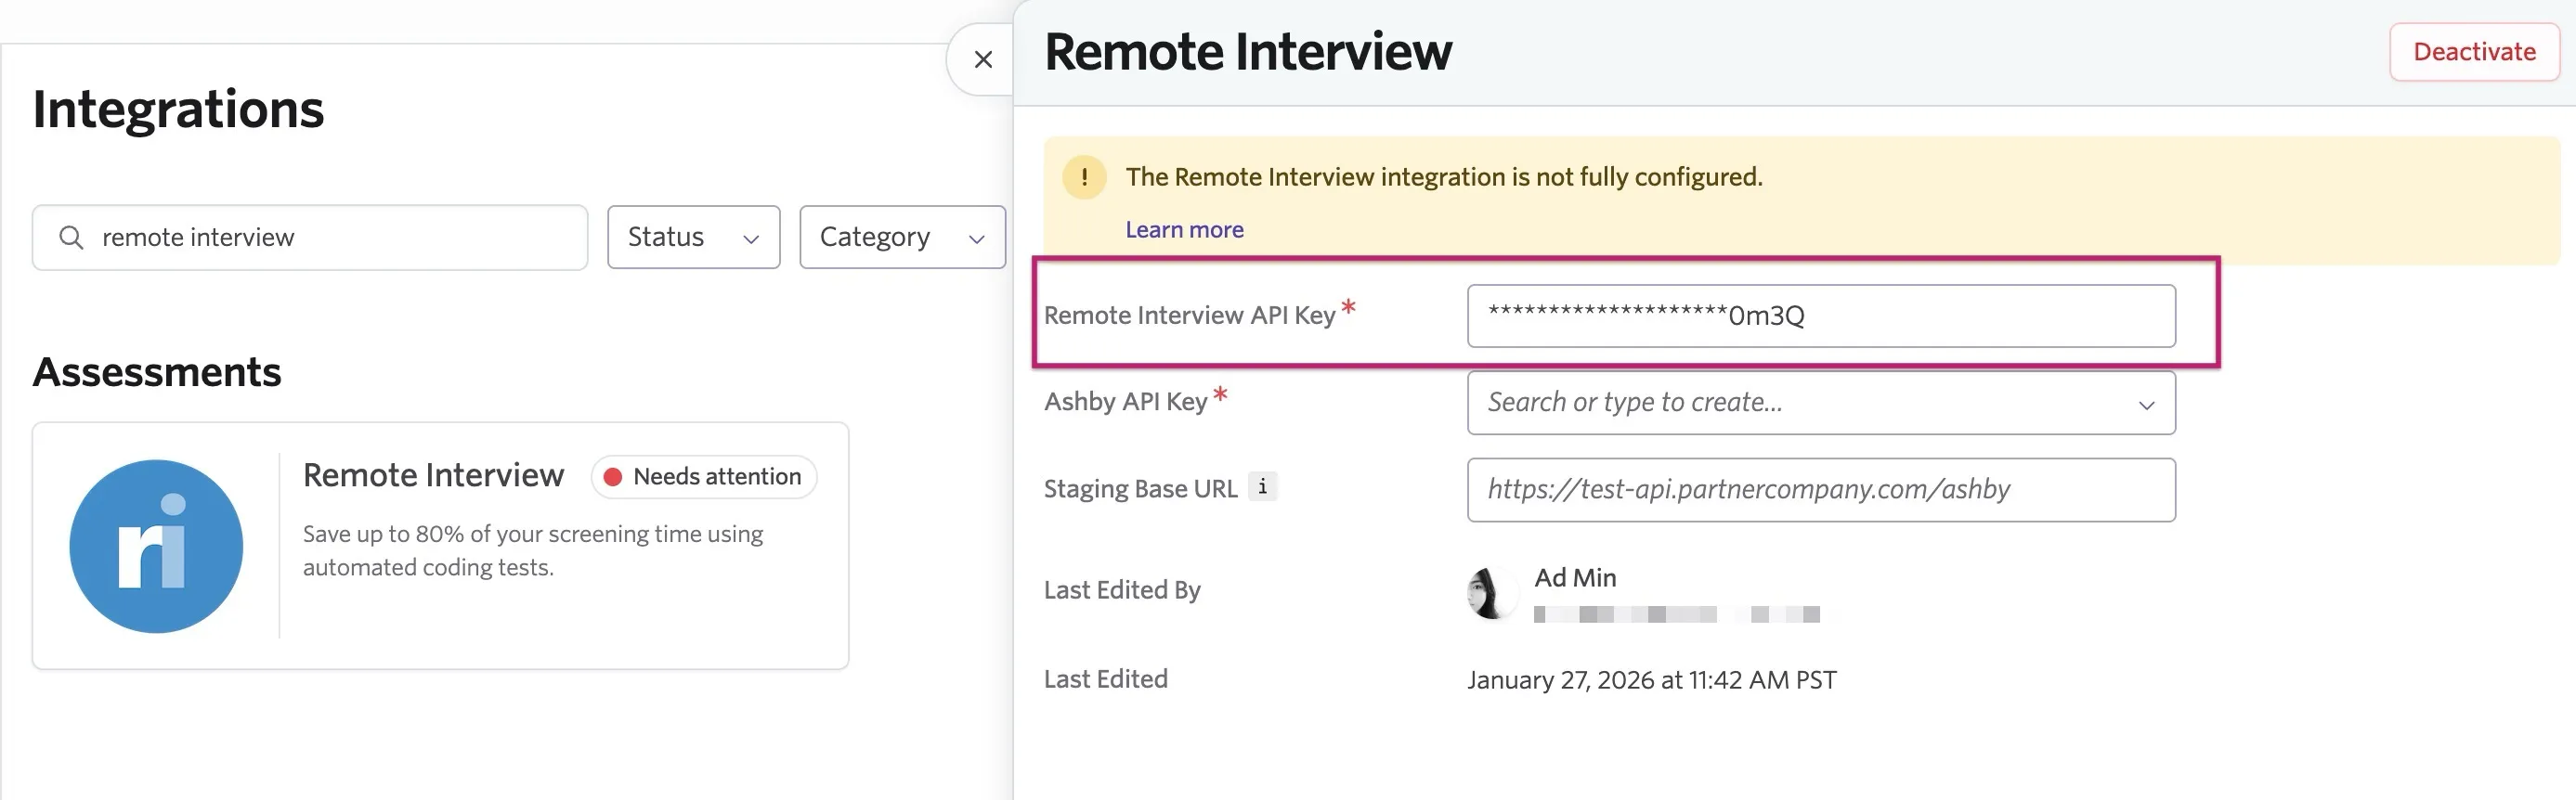Click the 'Last Edited By' label
Viewport: 2576px width, 800px height.
click(x=1122, y=590)
